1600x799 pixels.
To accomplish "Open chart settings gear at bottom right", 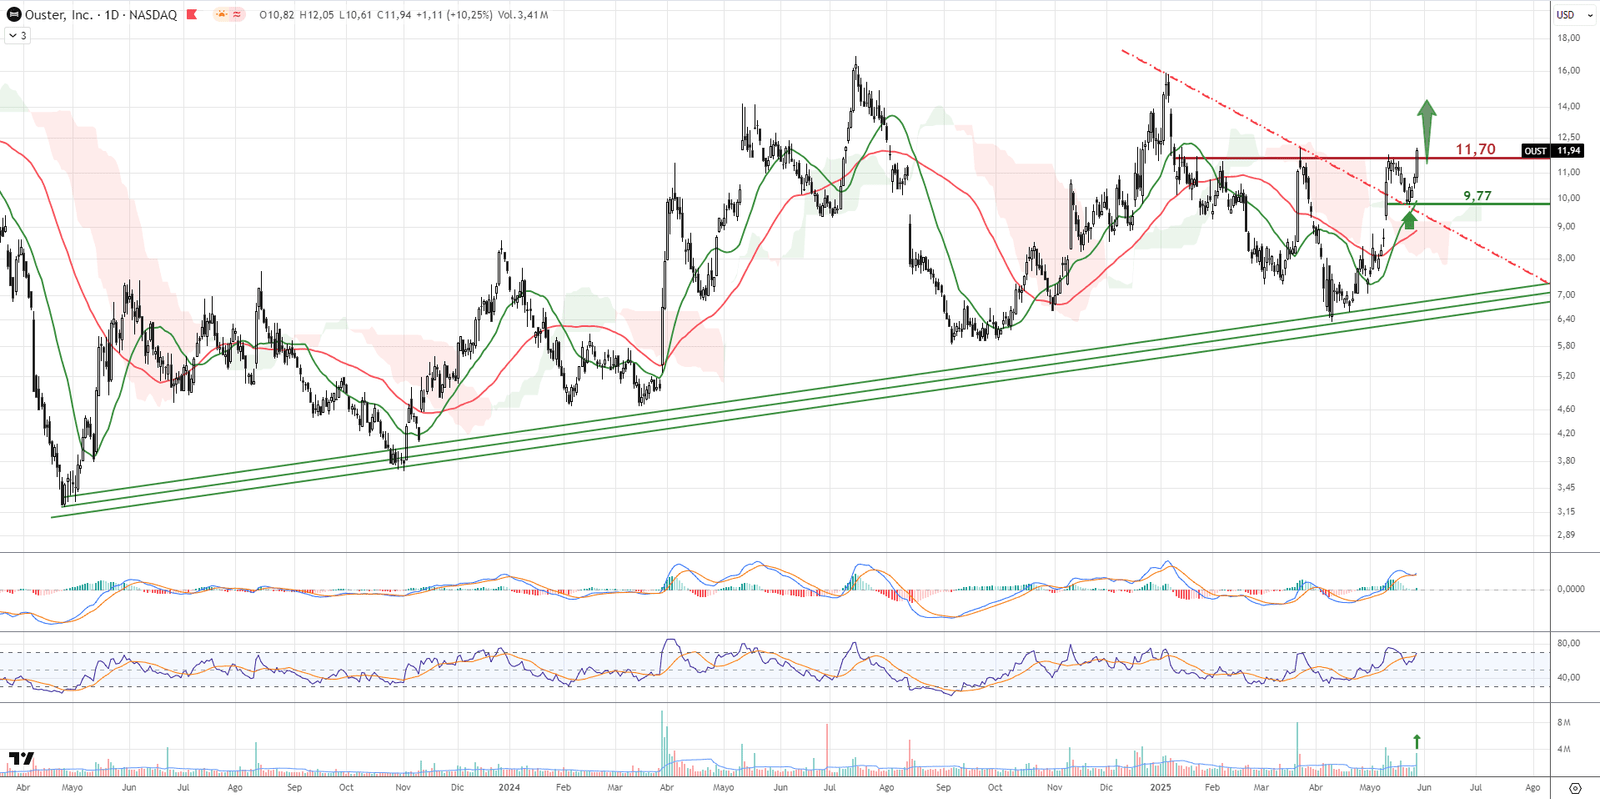I will coord(1575,788).
